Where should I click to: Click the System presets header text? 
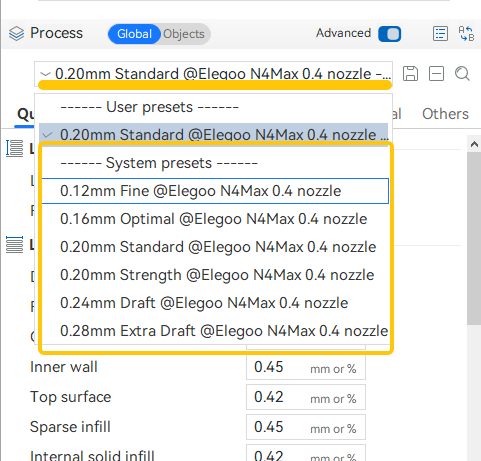pos(159,163)
